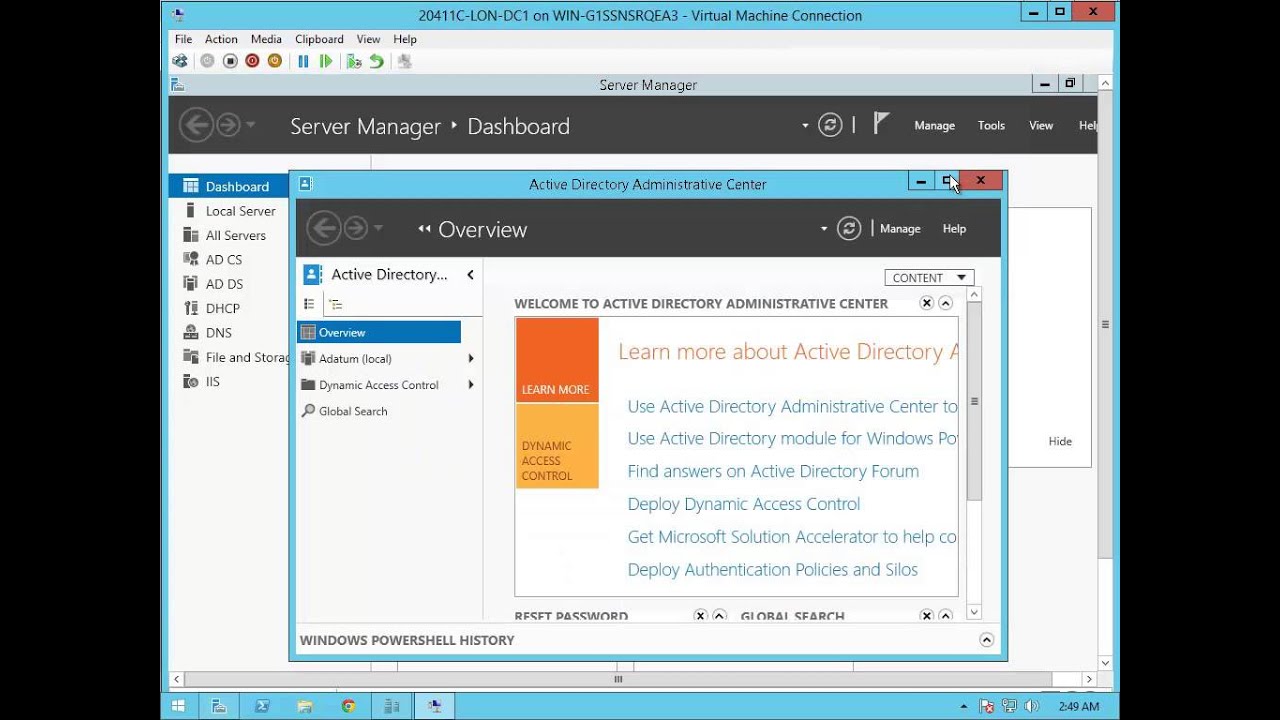Viewport: 1280px width, 720px height.
Task: Click Server Manager forward arrow
Action: 228,125
